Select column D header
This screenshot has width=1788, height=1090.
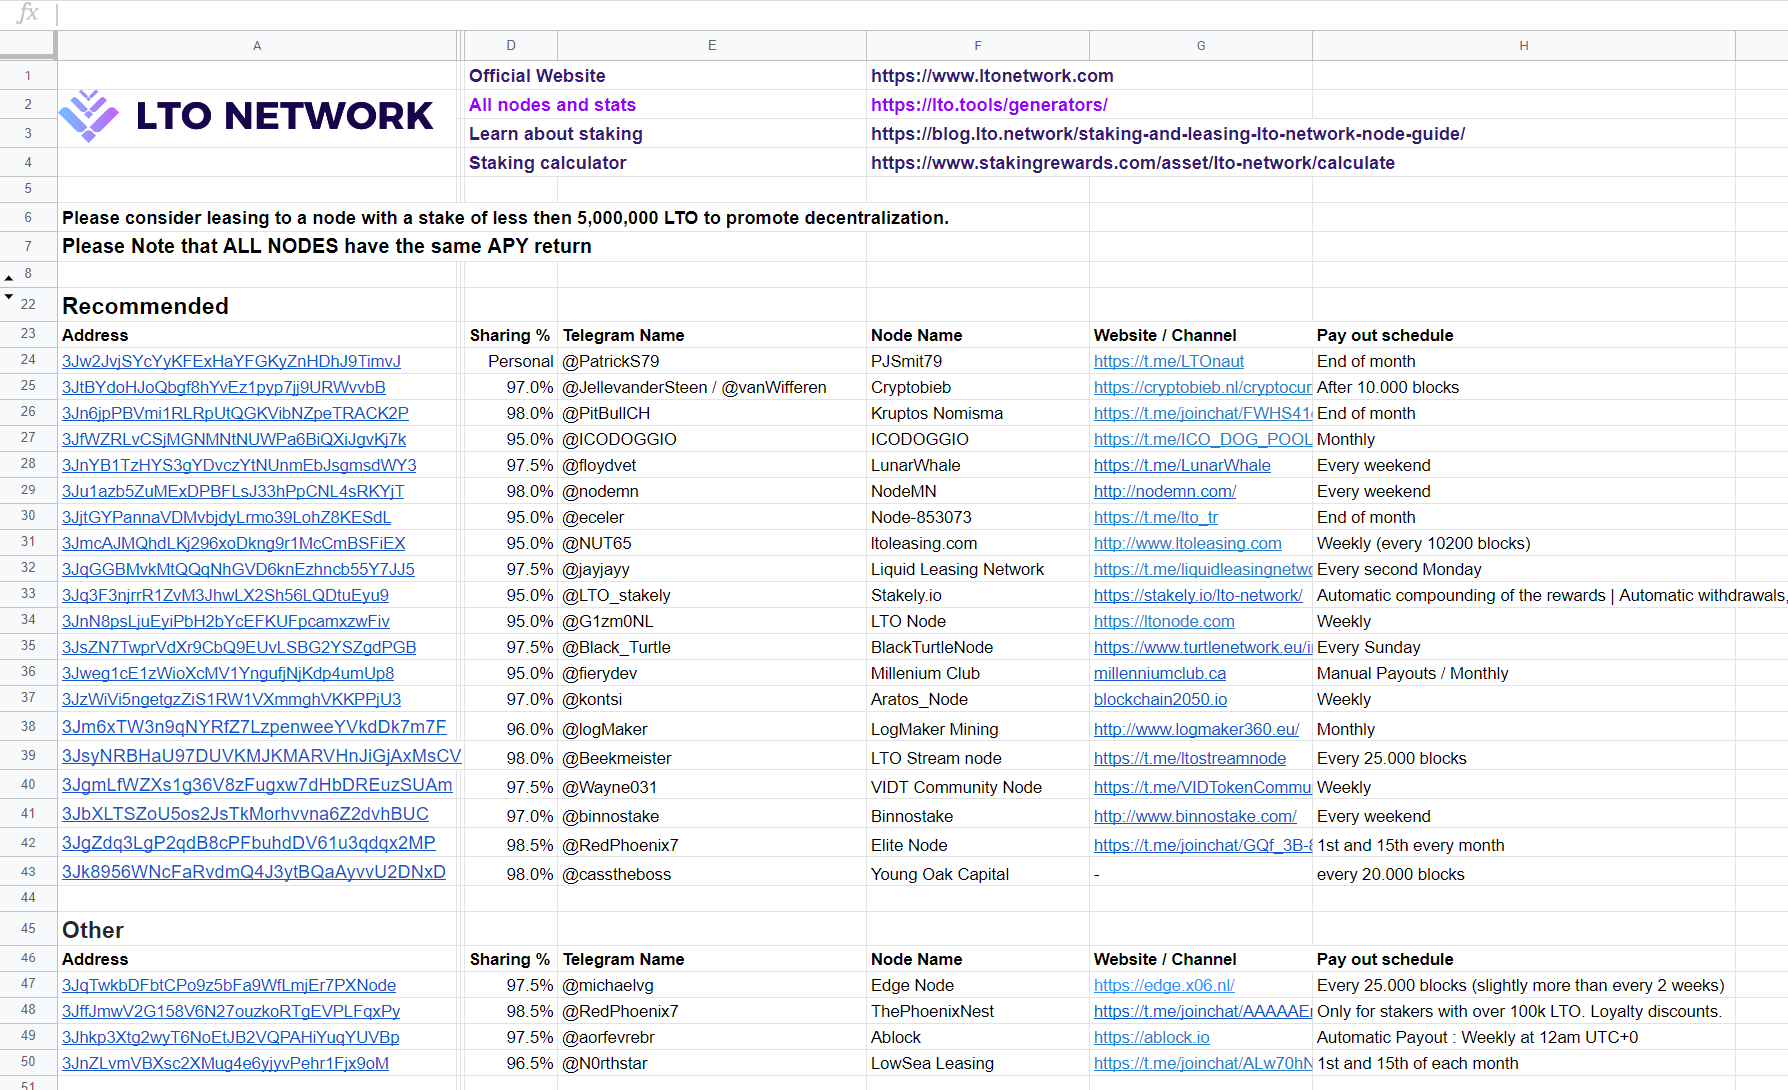click(x=511, y=46)
